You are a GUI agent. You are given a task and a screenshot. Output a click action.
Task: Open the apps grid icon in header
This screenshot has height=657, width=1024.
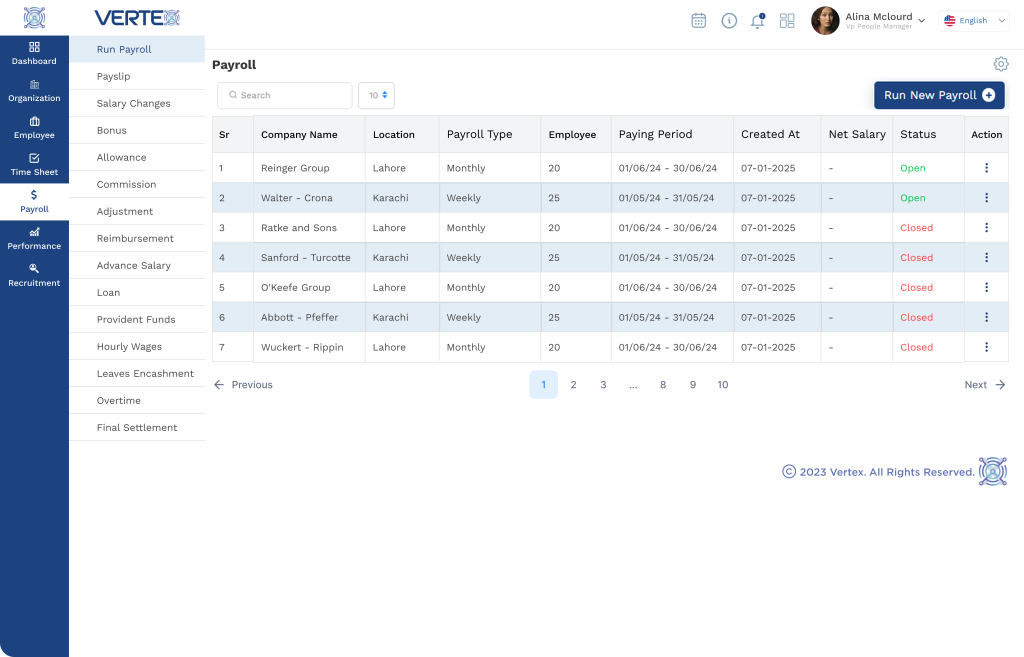point(787,21)
